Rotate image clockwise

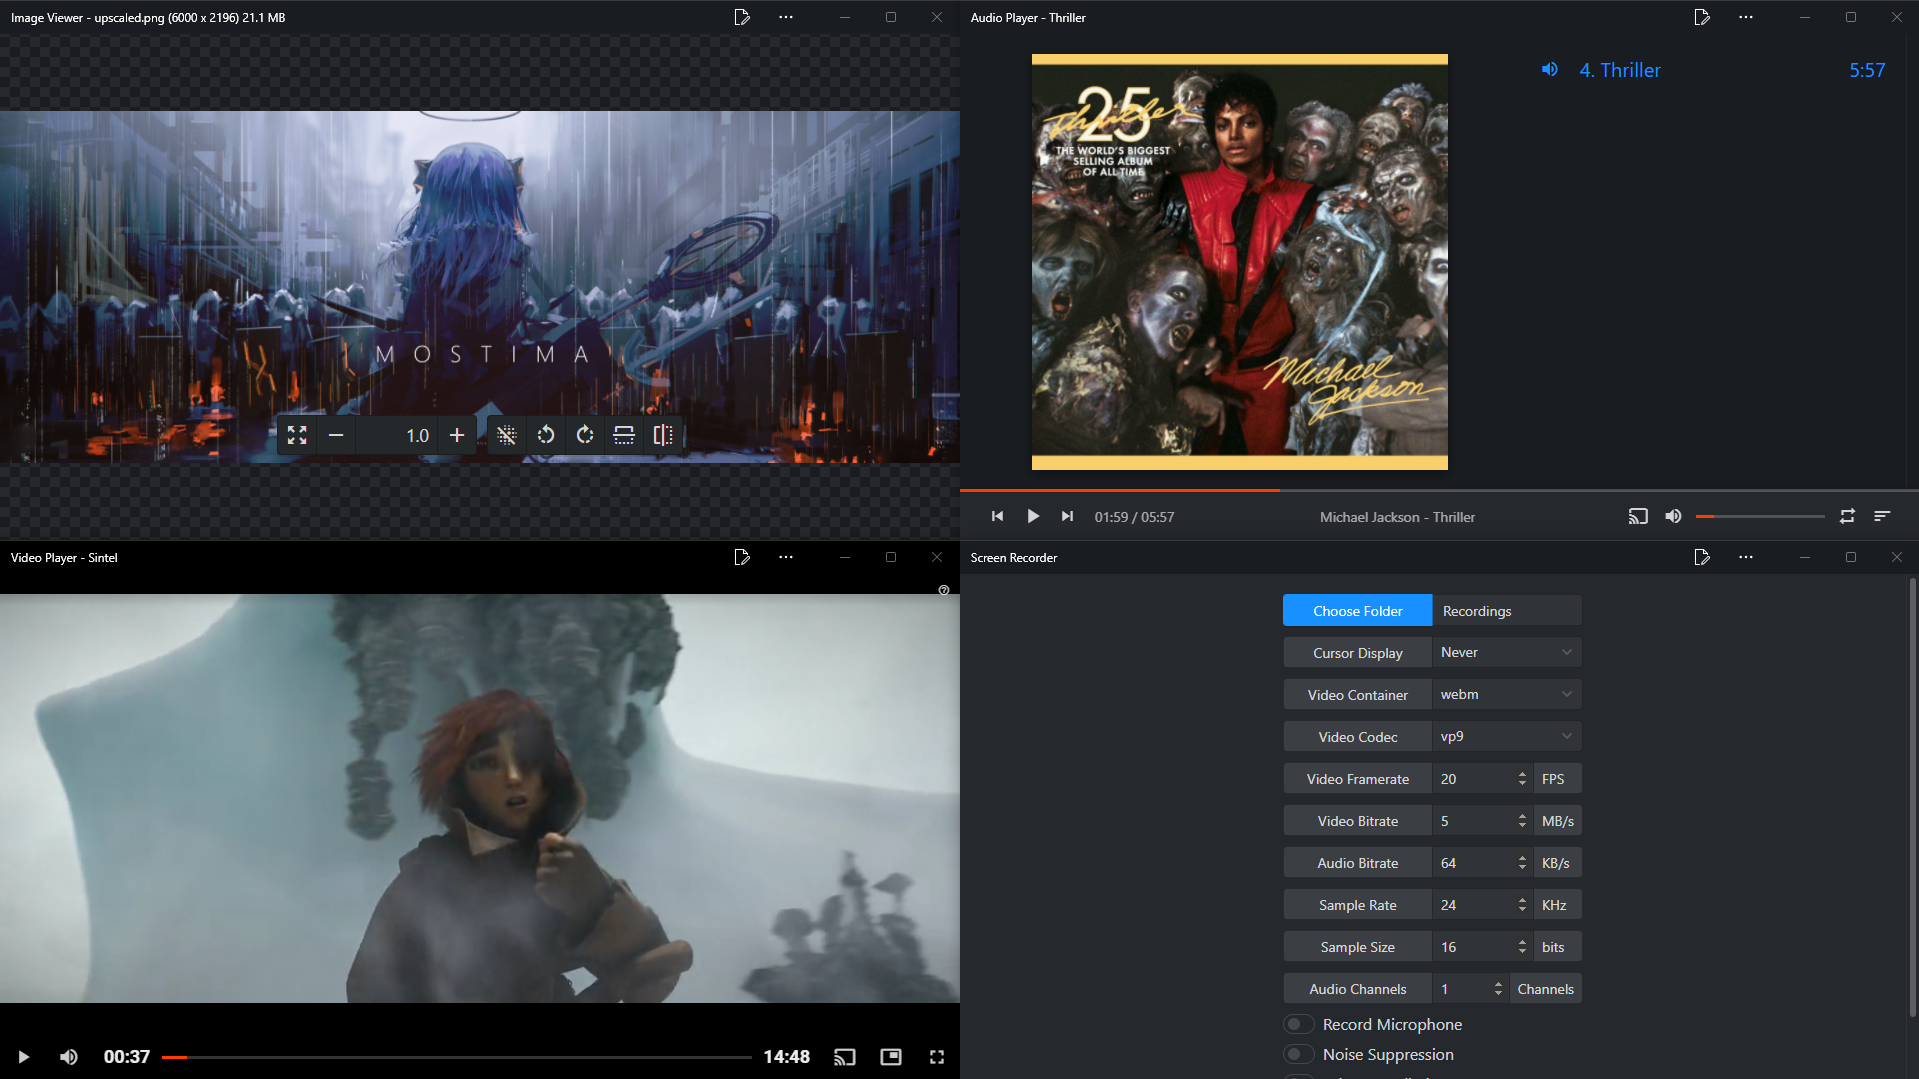(585, 435)
